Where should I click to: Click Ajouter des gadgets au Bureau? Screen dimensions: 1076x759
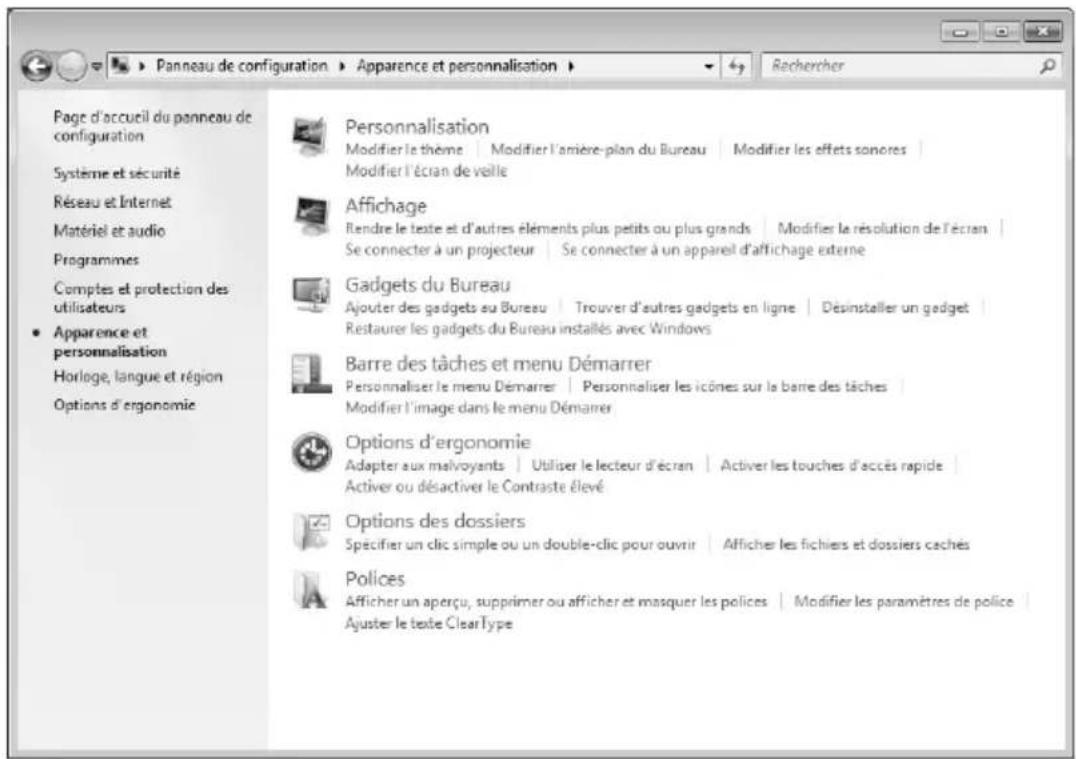pos(445,307)
